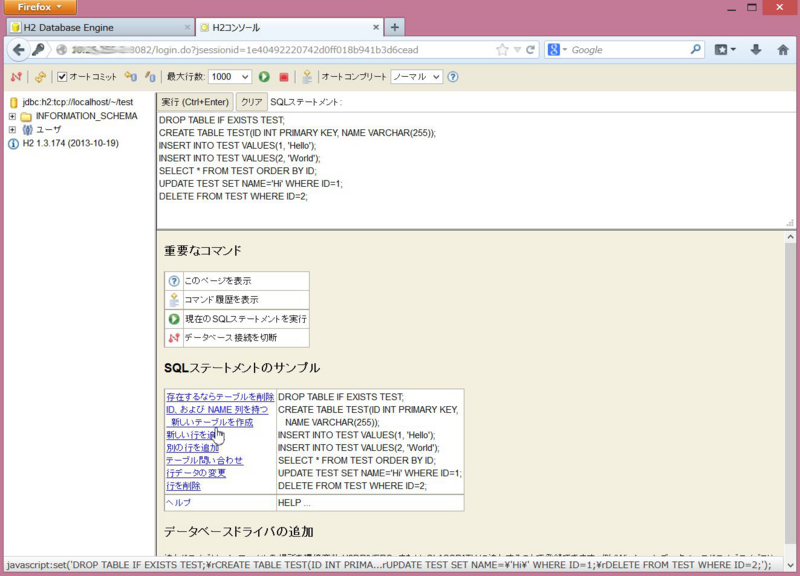Click the このページを表示 text
This screenshot has height=576, width=800.
tap(218, 281)
